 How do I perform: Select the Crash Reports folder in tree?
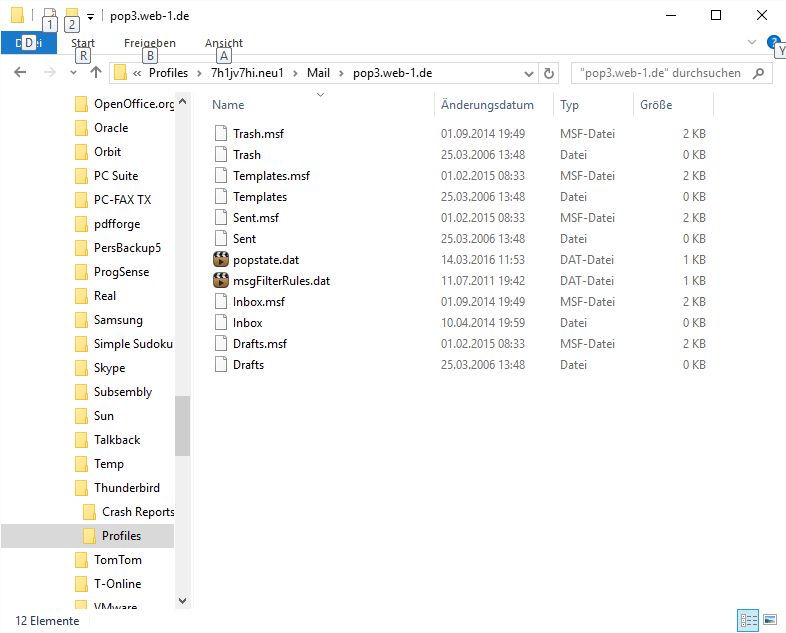[138, 512]
